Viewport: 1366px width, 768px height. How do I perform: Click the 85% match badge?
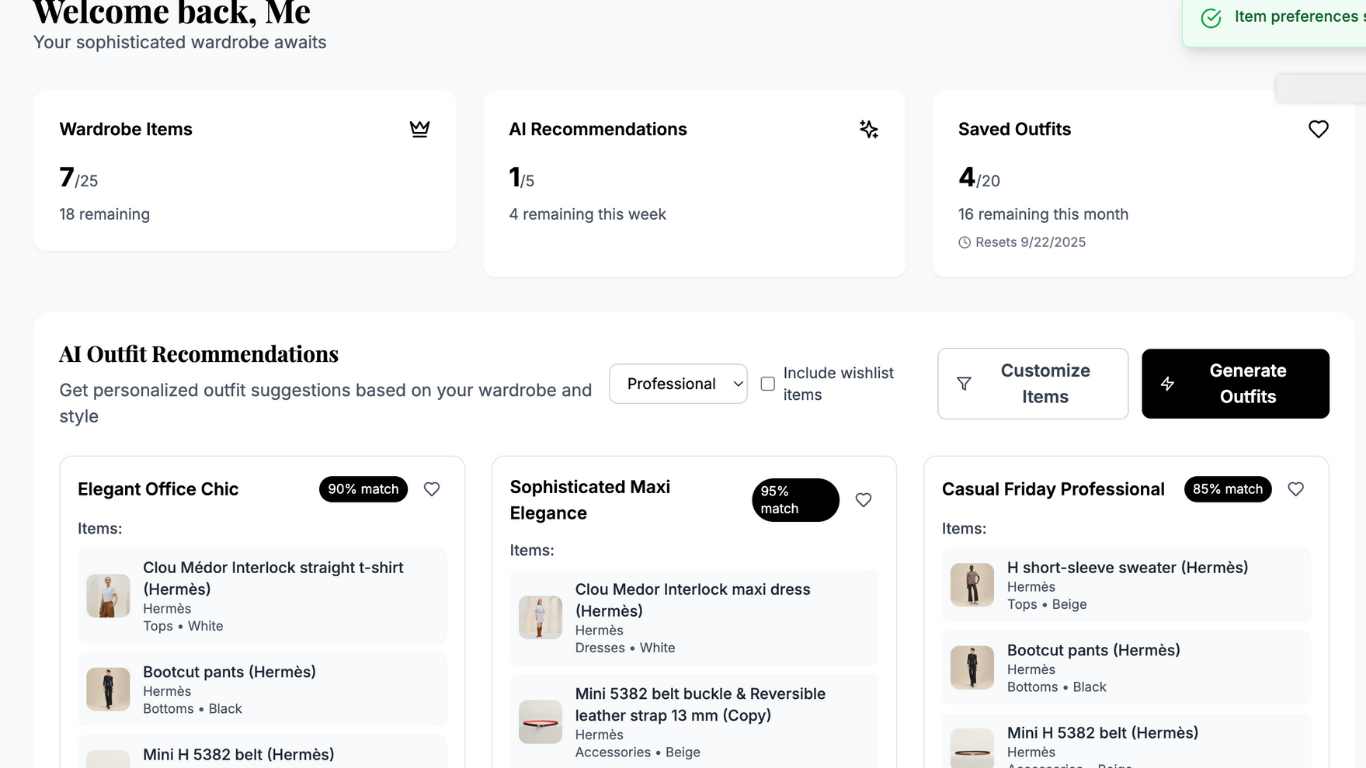(1228, 489)
